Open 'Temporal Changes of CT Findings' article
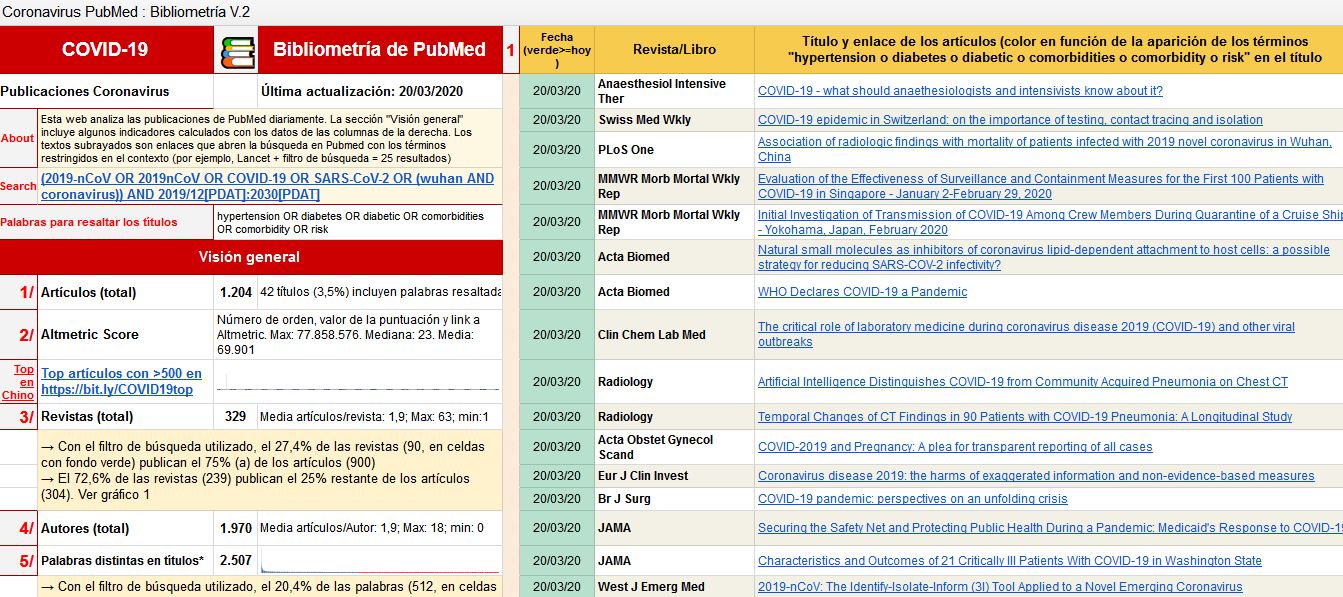1343x597 pixels. [1024, 417]
